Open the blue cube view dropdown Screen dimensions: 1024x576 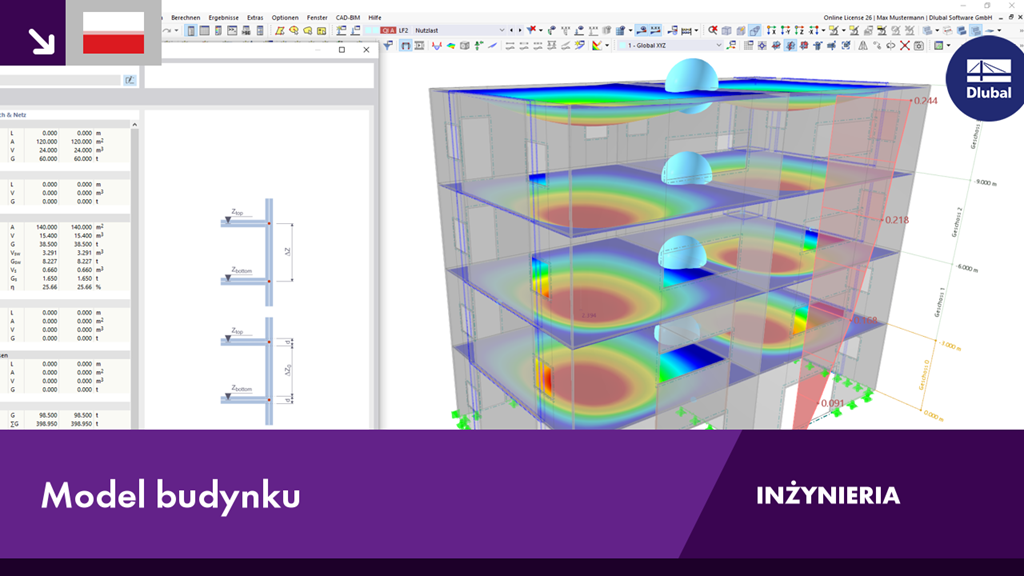[937, 30]
